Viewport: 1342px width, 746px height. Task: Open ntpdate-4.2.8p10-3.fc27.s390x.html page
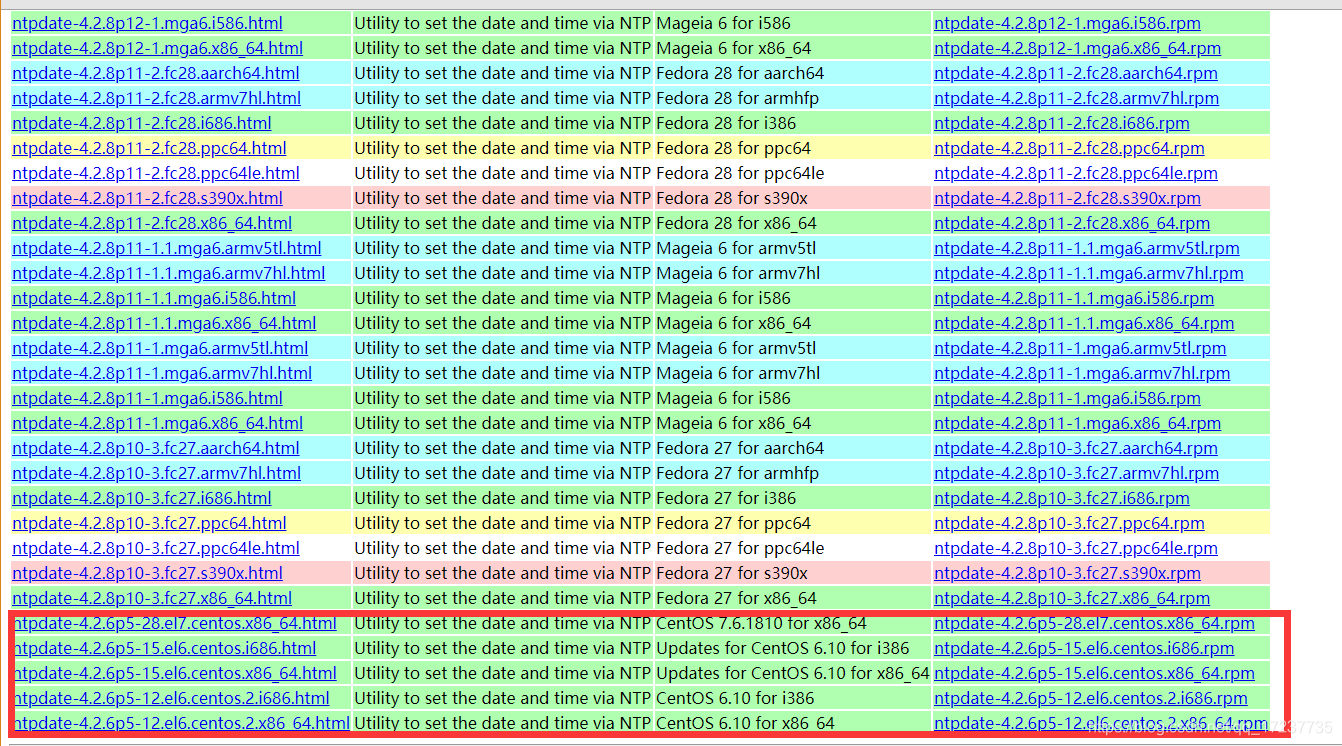tap(147, 573)
